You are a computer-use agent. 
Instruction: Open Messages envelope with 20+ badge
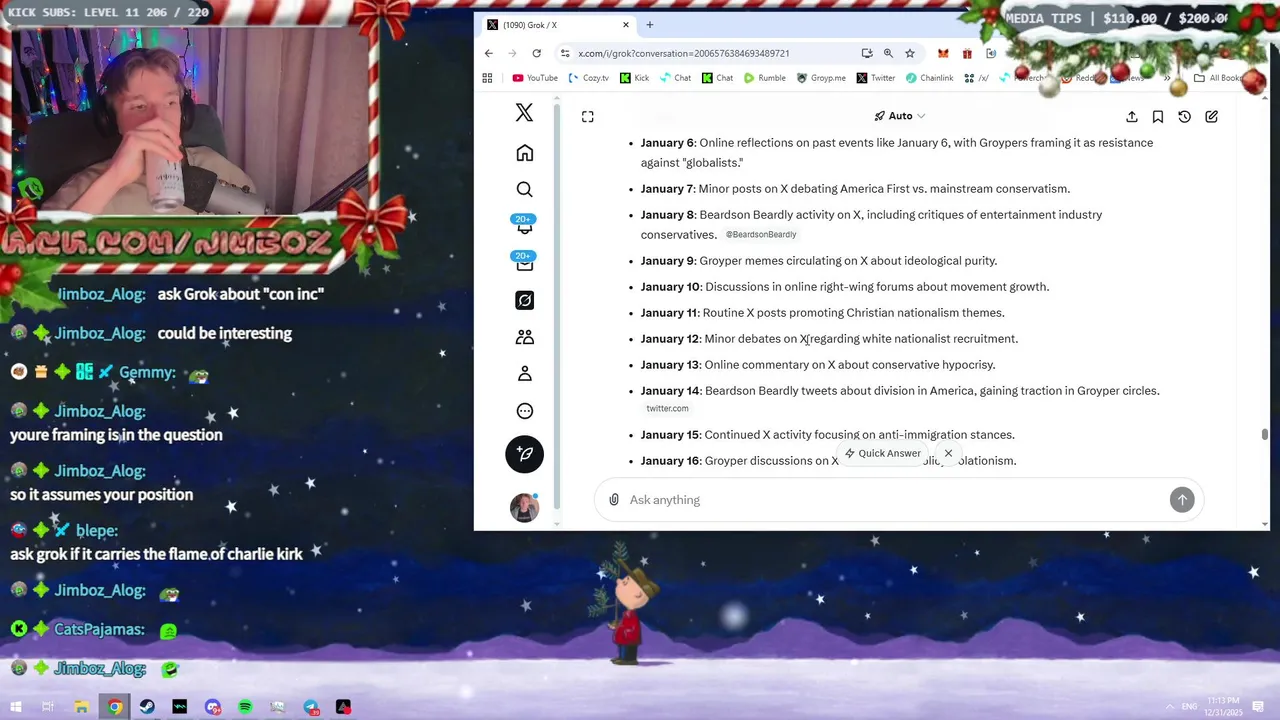(x=524, y=262)
